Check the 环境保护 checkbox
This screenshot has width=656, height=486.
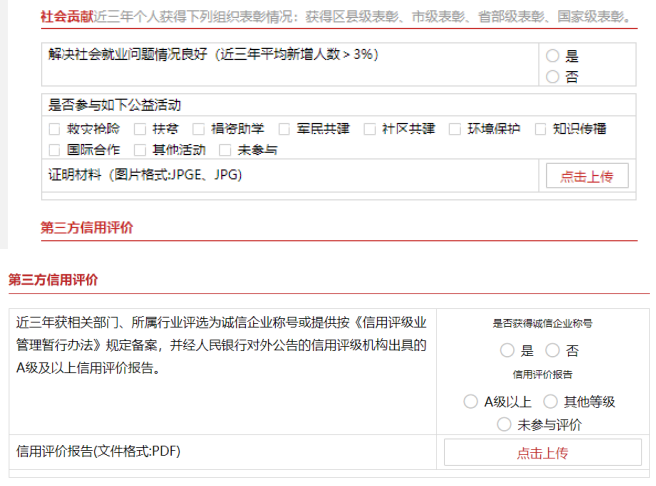[x=456, y=129]
